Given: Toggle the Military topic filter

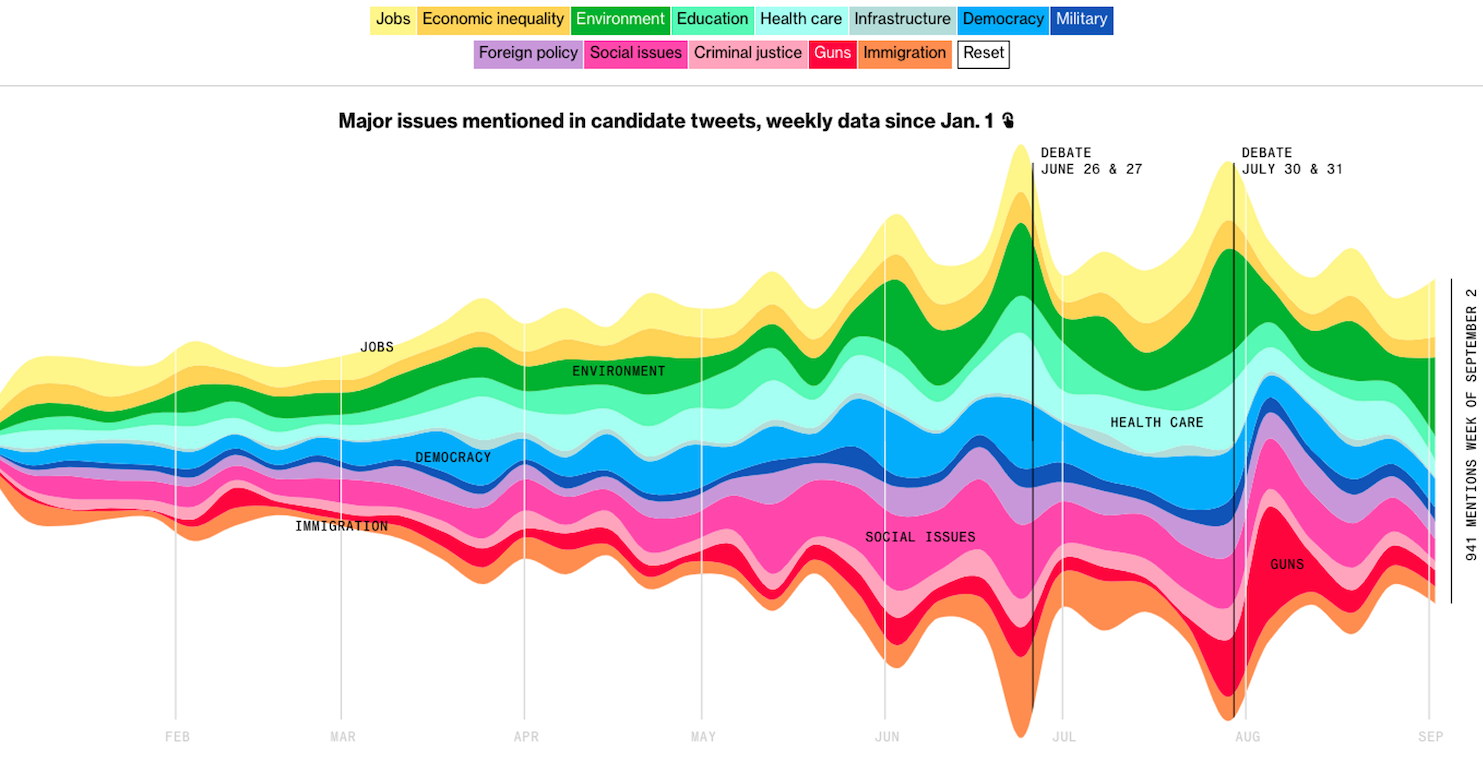Looking at the screenshot, I should point(1080,19).
